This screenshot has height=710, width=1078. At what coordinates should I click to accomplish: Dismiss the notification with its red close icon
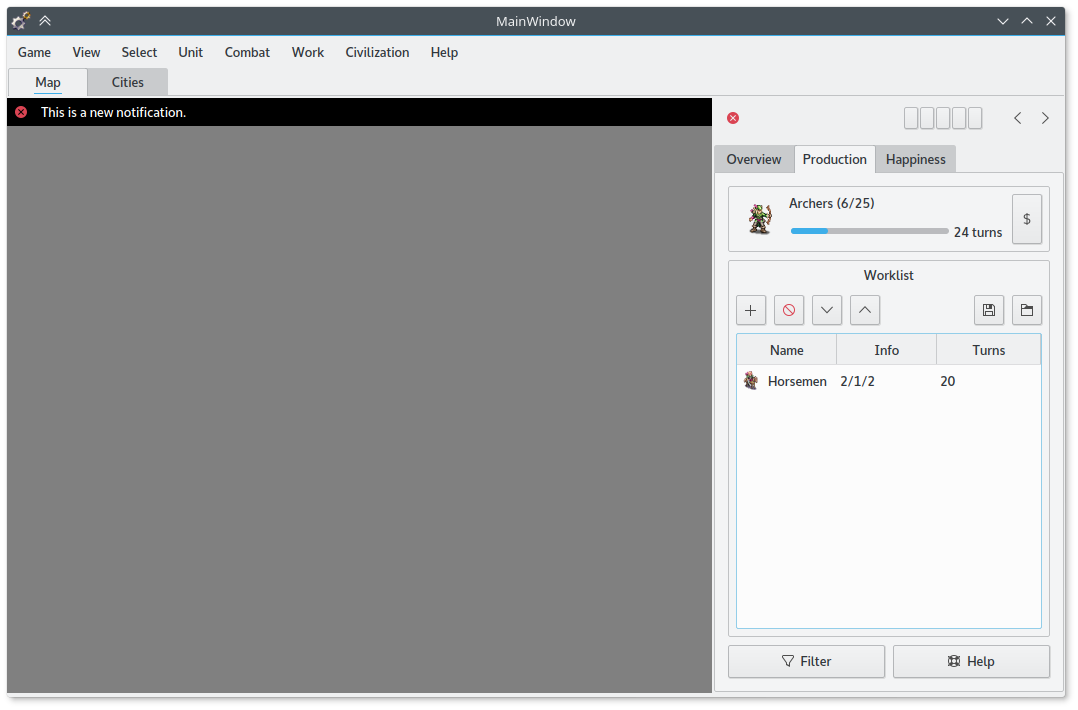(21, 112)
